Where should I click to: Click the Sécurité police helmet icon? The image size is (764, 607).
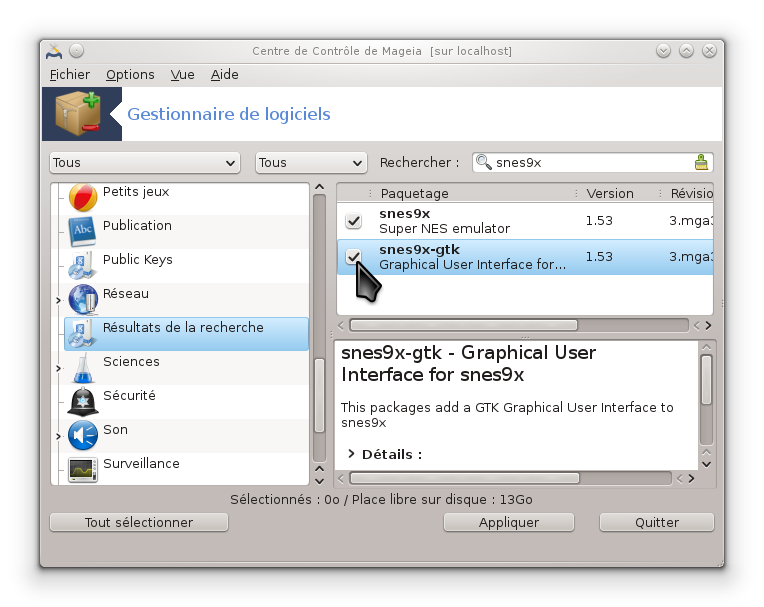83,402
